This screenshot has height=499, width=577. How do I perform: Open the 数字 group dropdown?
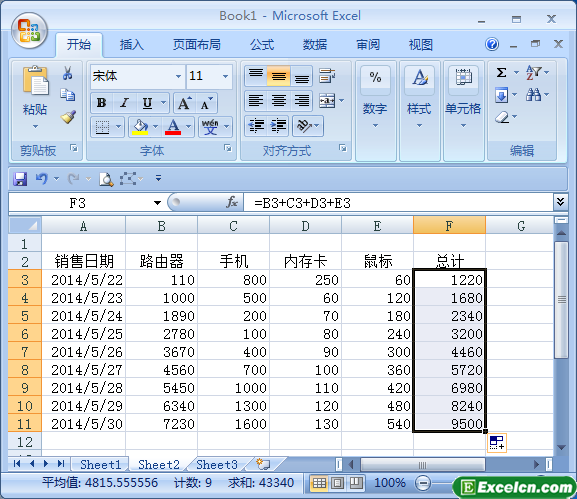(375, 125)
